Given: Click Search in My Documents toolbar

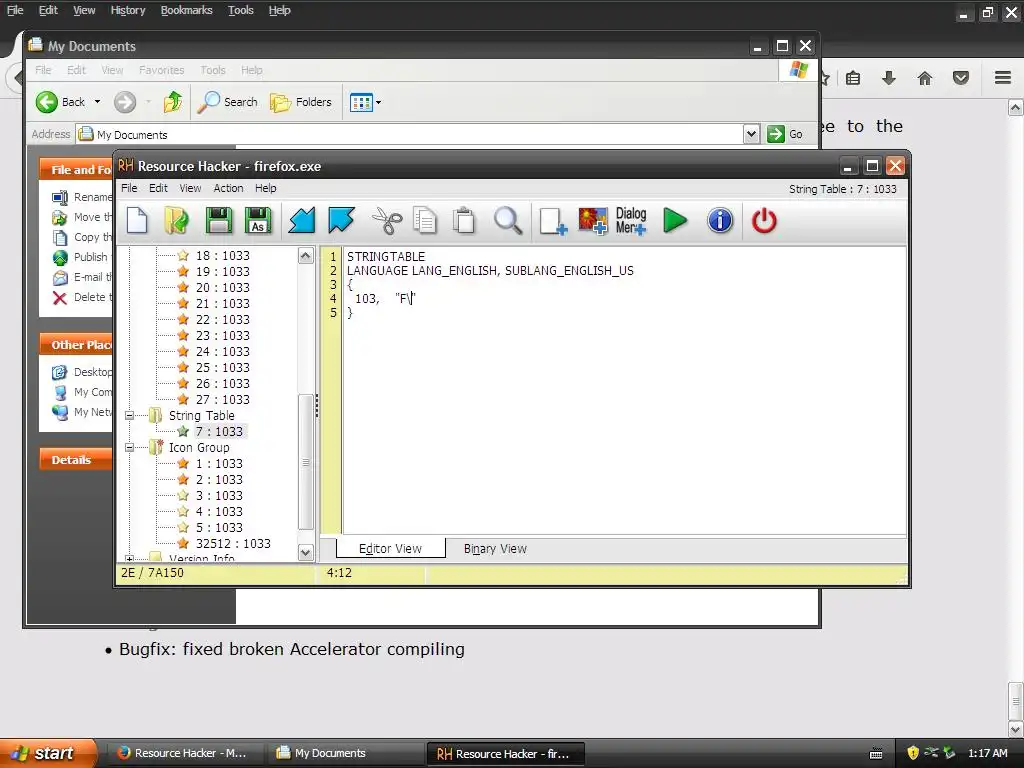Looking at the screenshot, I should click(x=228, y=102).
